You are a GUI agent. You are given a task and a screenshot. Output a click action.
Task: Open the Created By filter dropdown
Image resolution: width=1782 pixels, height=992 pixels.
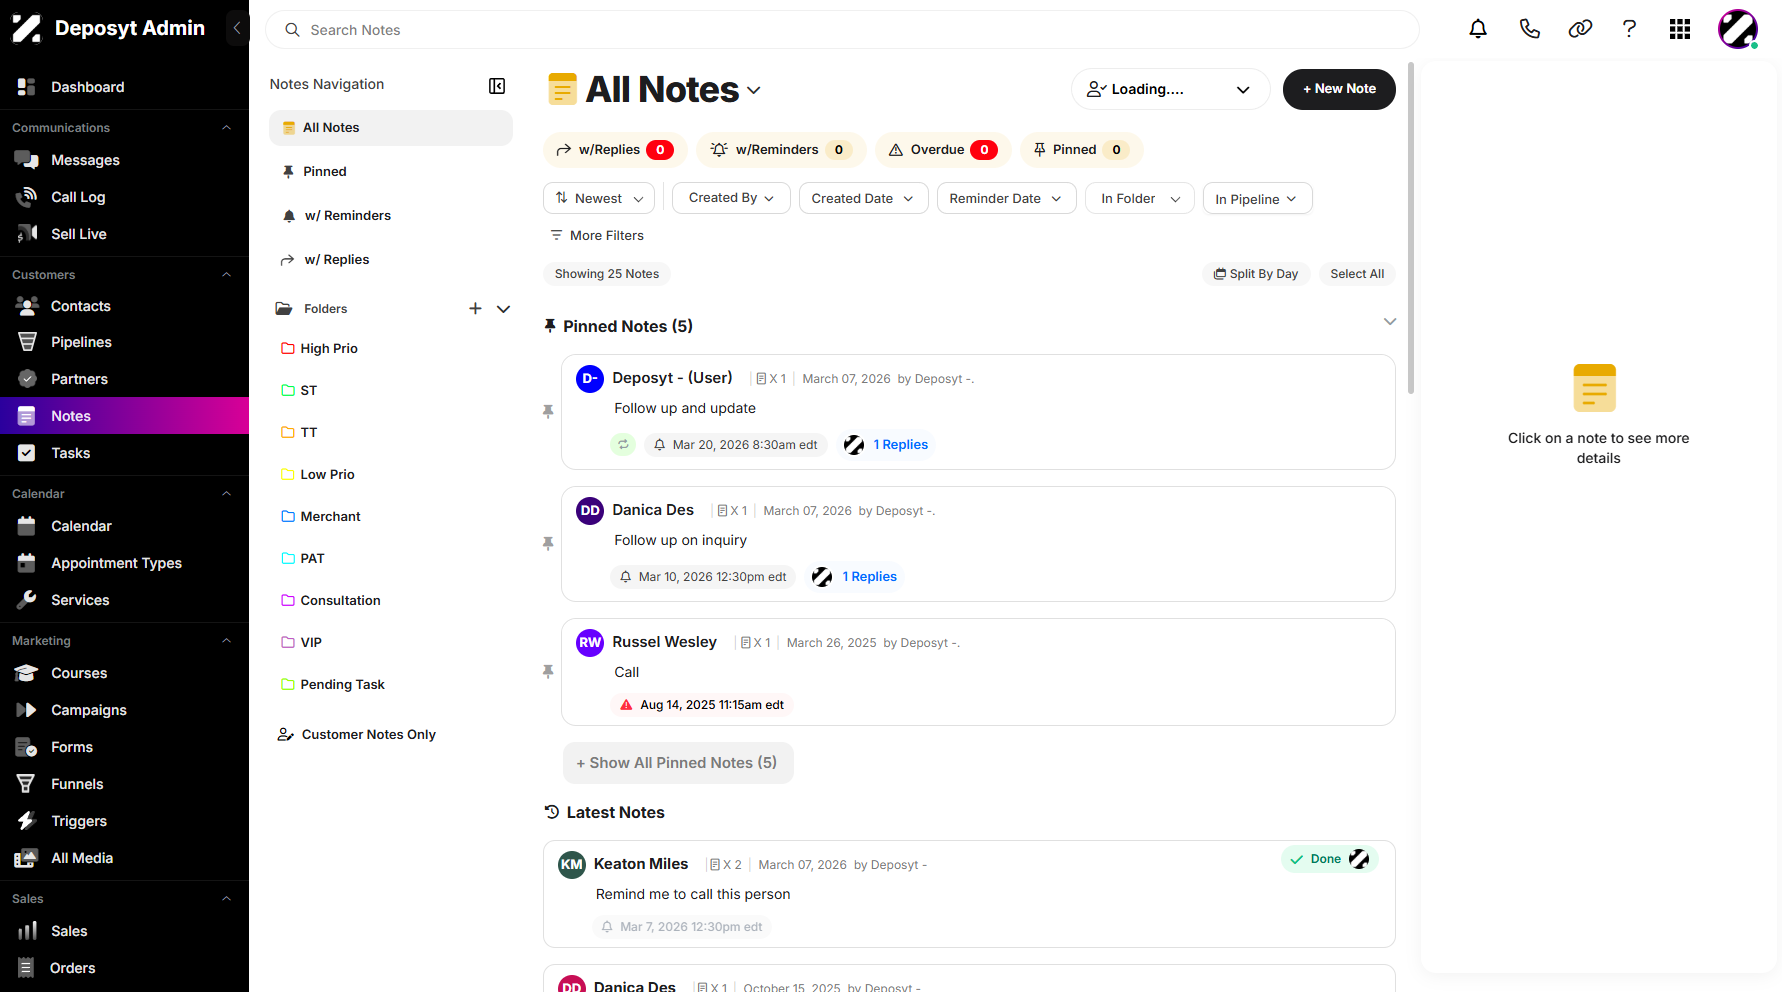pos(732,198)
